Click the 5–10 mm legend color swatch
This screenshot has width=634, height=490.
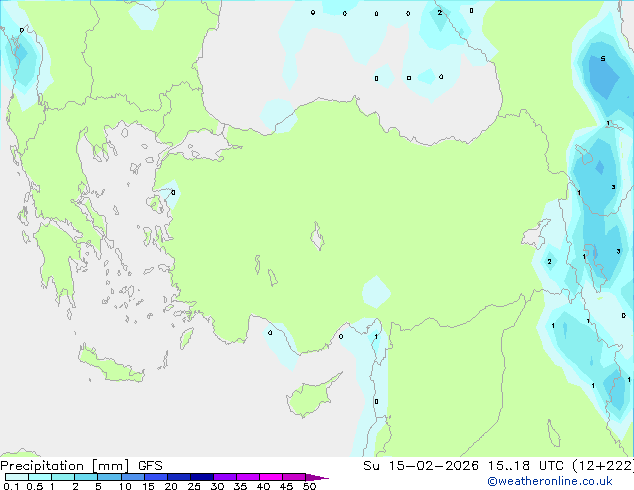click(x=109, y=477)
